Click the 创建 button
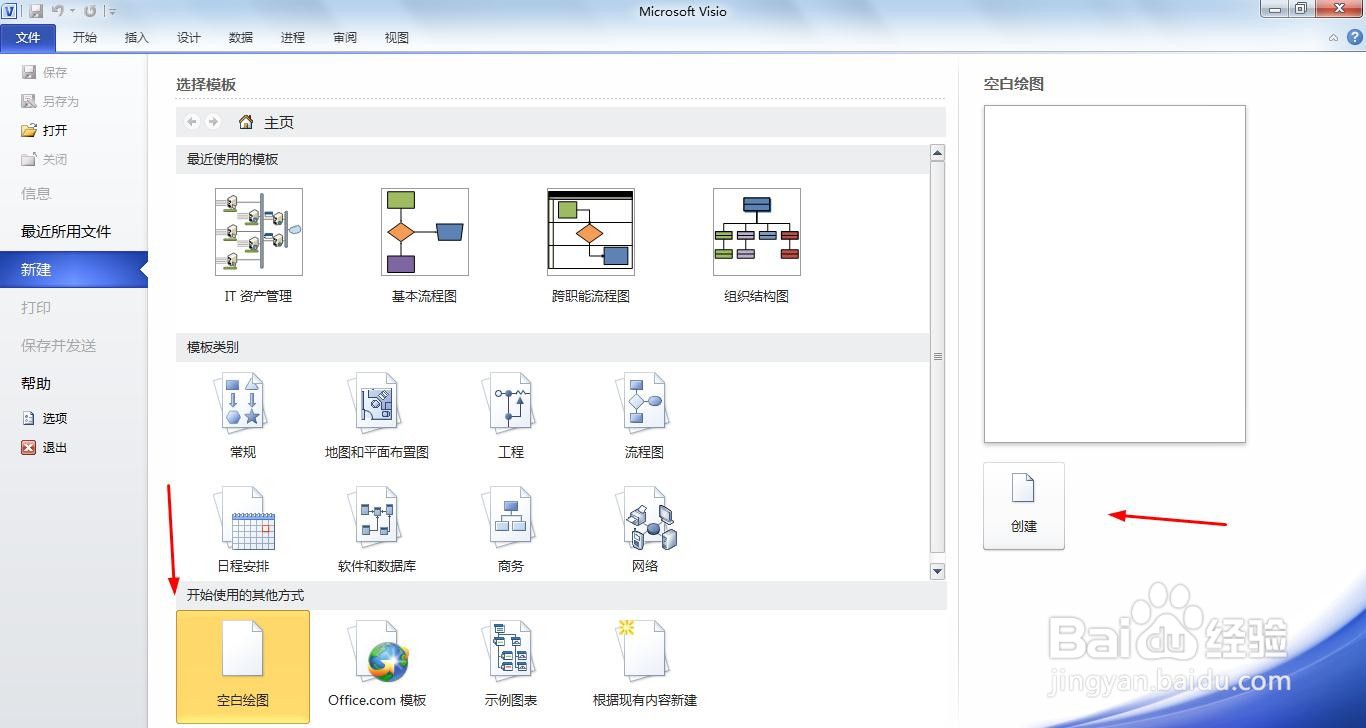This screenshot has height=728, width=1366. click(x=1024, y=506)
